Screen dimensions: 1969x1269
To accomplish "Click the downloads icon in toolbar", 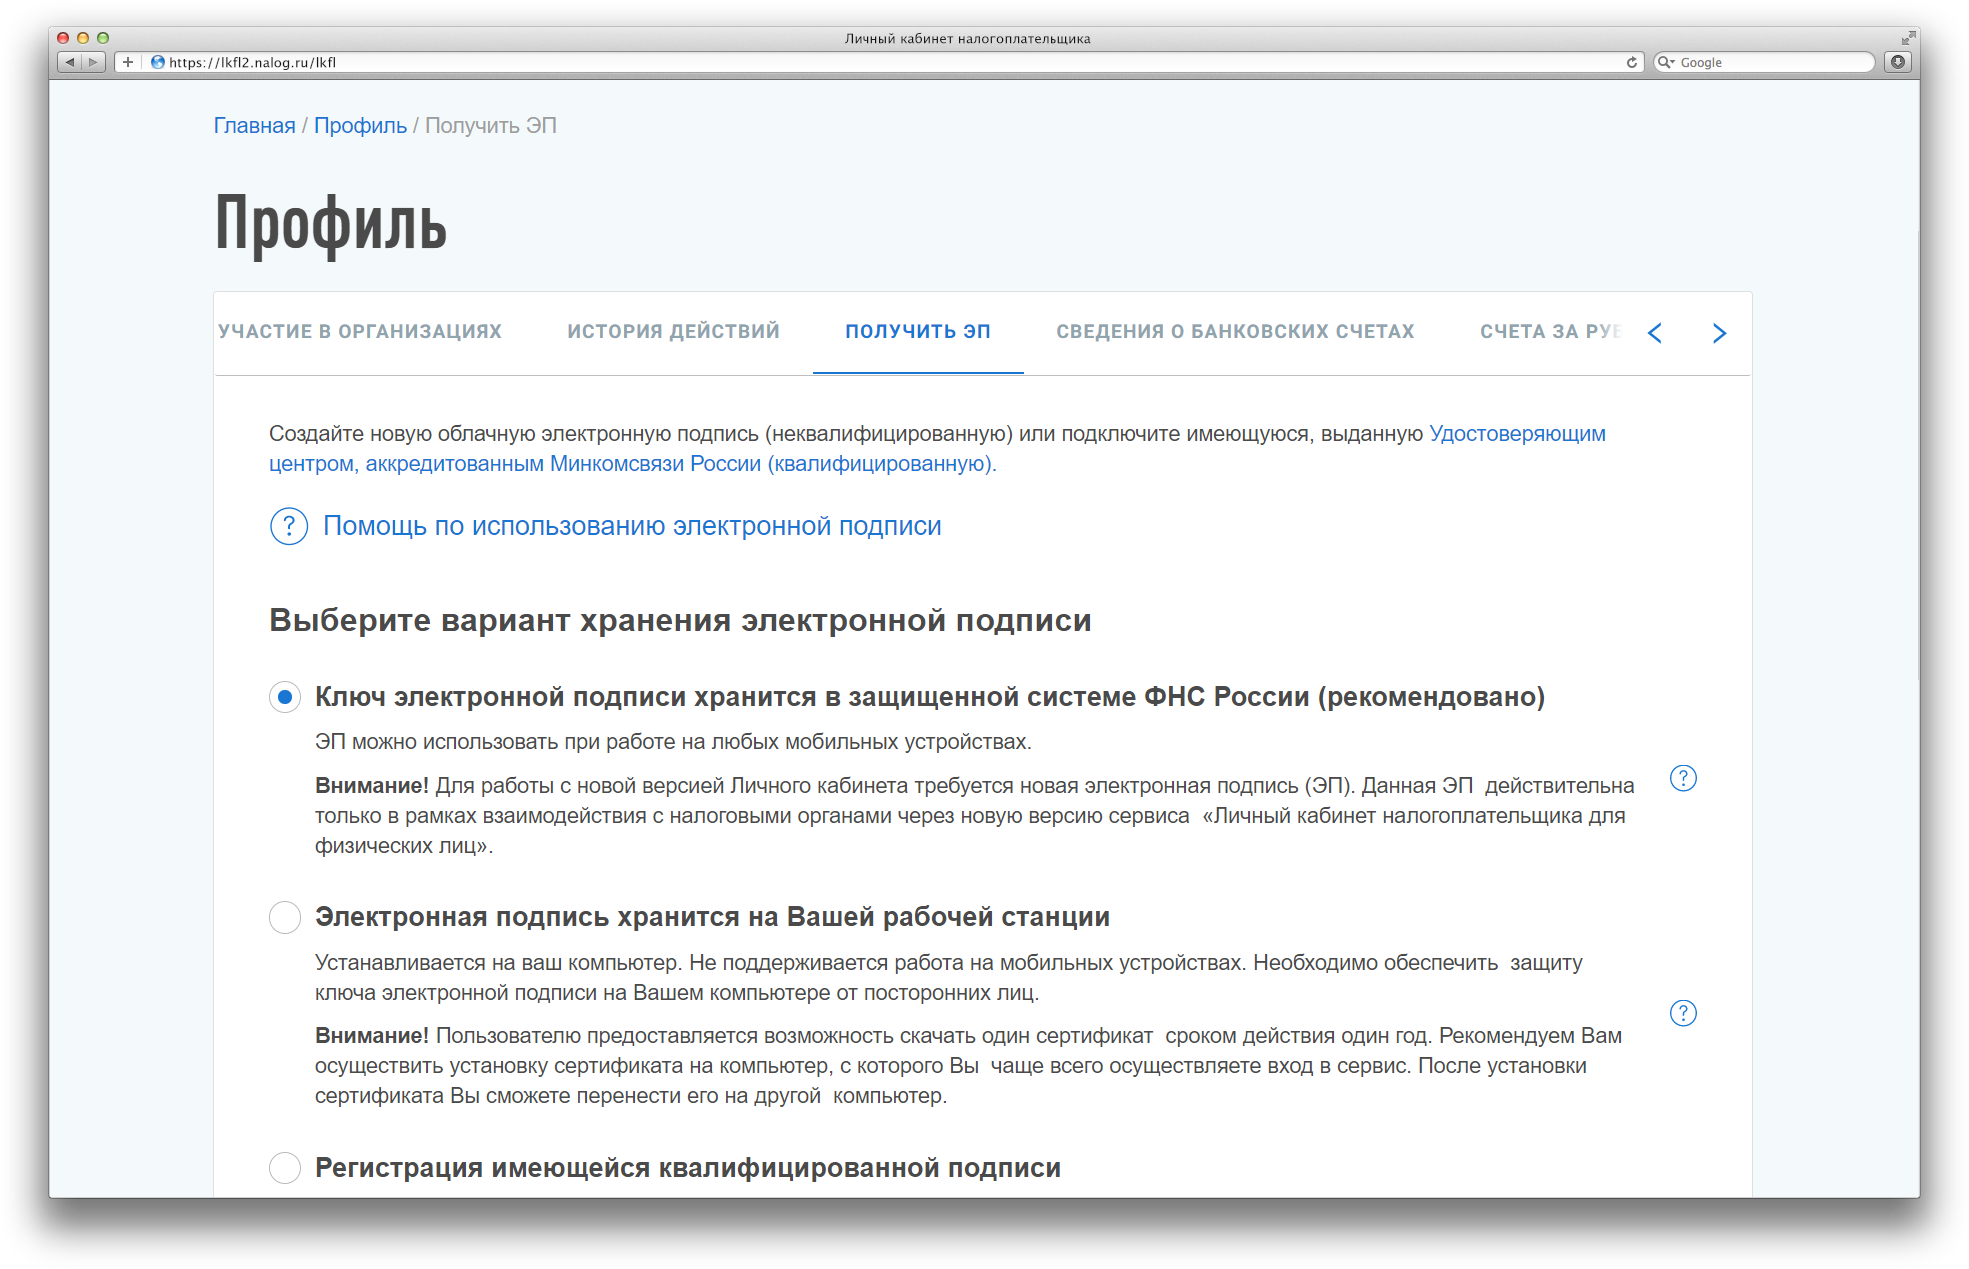I will tap(1898, 62).
